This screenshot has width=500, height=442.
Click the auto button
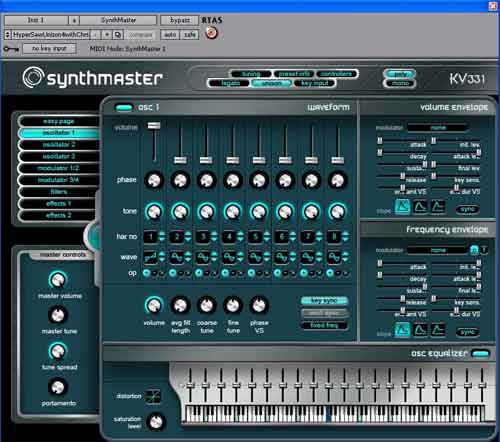(x=170, y=35)
